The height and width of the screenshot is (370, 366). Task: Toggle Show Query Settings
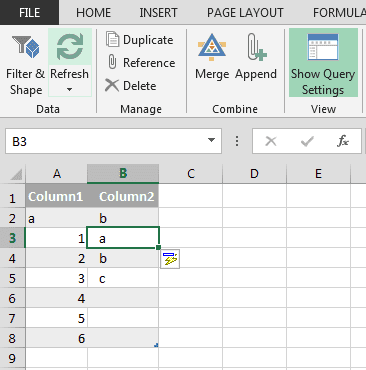[323, 63]
